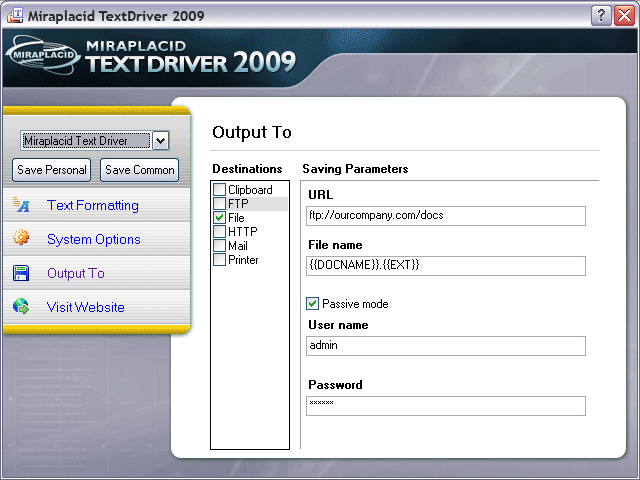Viewport: 640px width, 480px height.
Task: Click the Text Formatting icon in sidebar
Action: pos(20,204)
